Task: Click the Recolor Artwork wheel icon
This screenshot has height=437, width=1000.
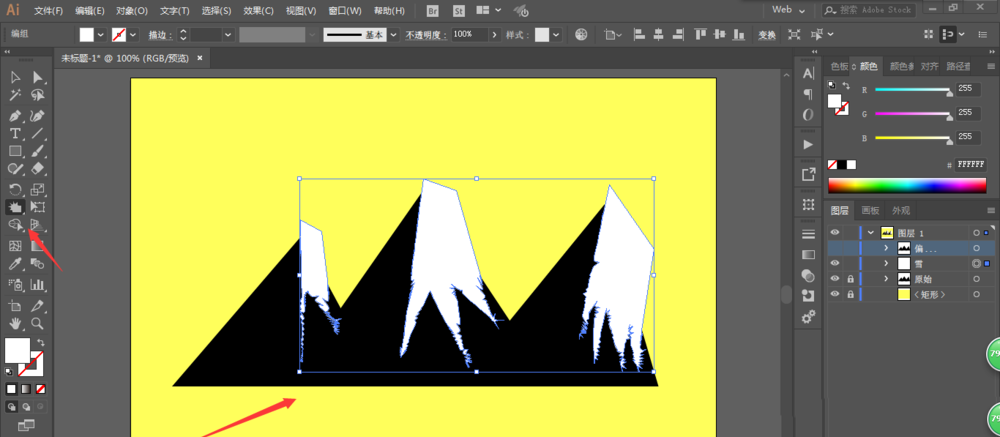Action: pos(581,34)
